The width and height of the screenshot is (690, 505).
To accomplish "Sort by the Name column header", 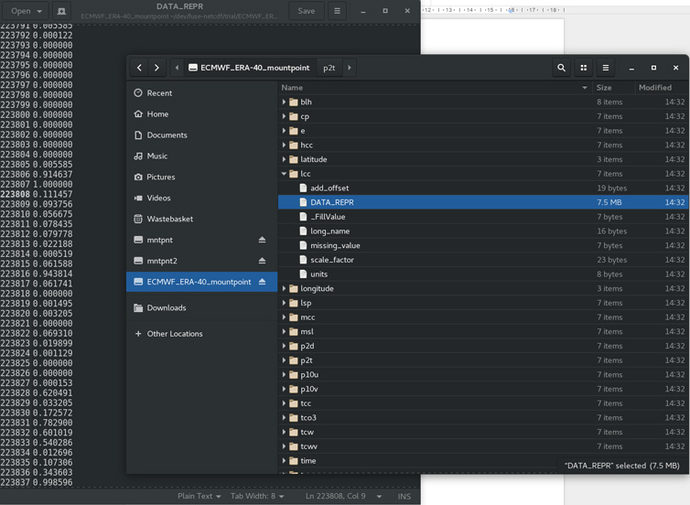I will pos(435,88).
